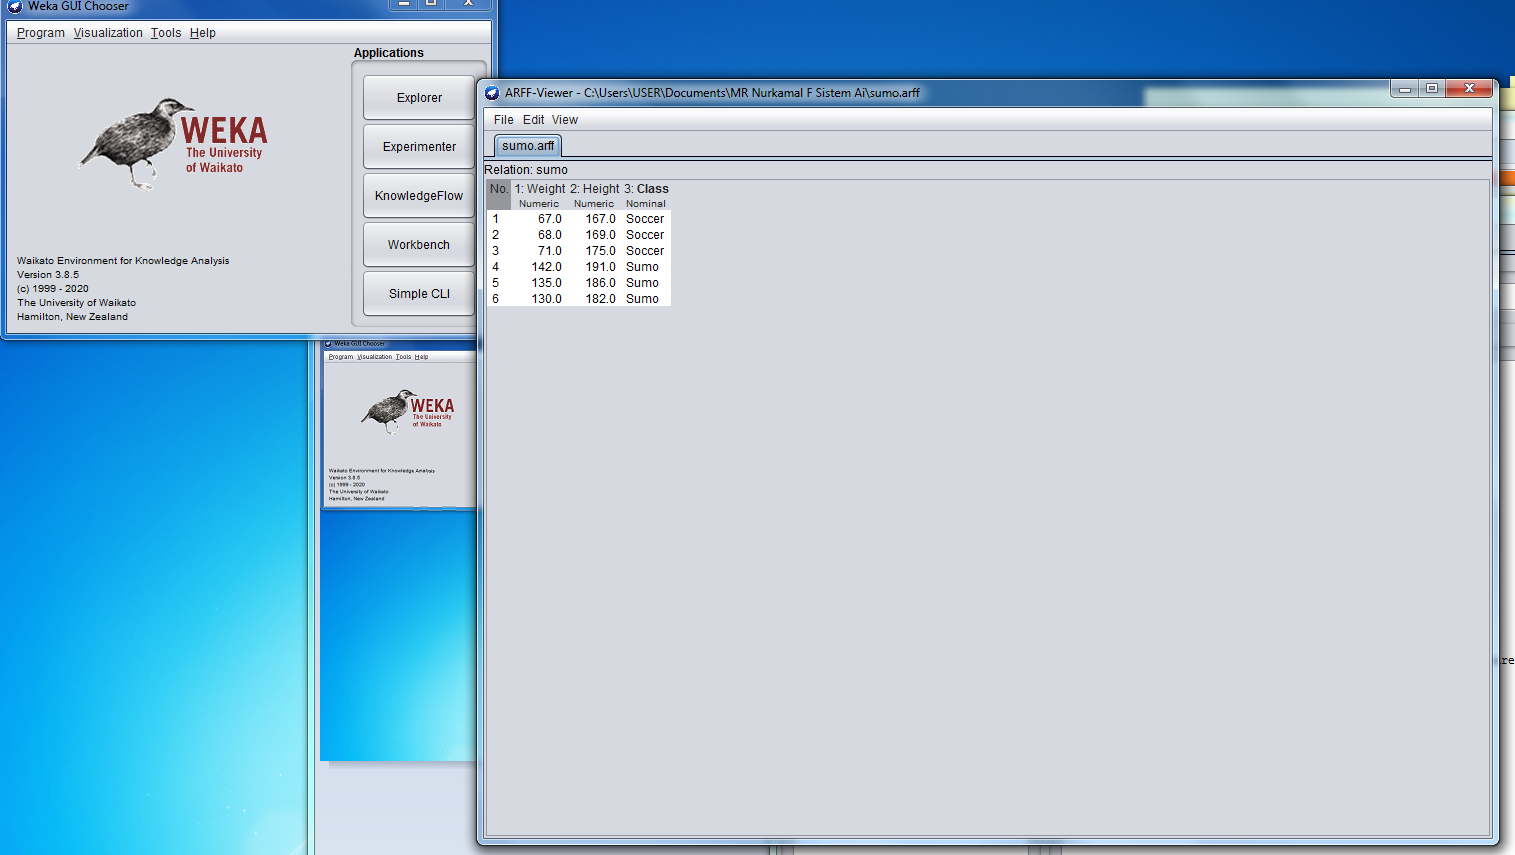Open the Explorer application in Weka
The height and width of the screenshot is (855, 1515).
(x=419, y=98)
